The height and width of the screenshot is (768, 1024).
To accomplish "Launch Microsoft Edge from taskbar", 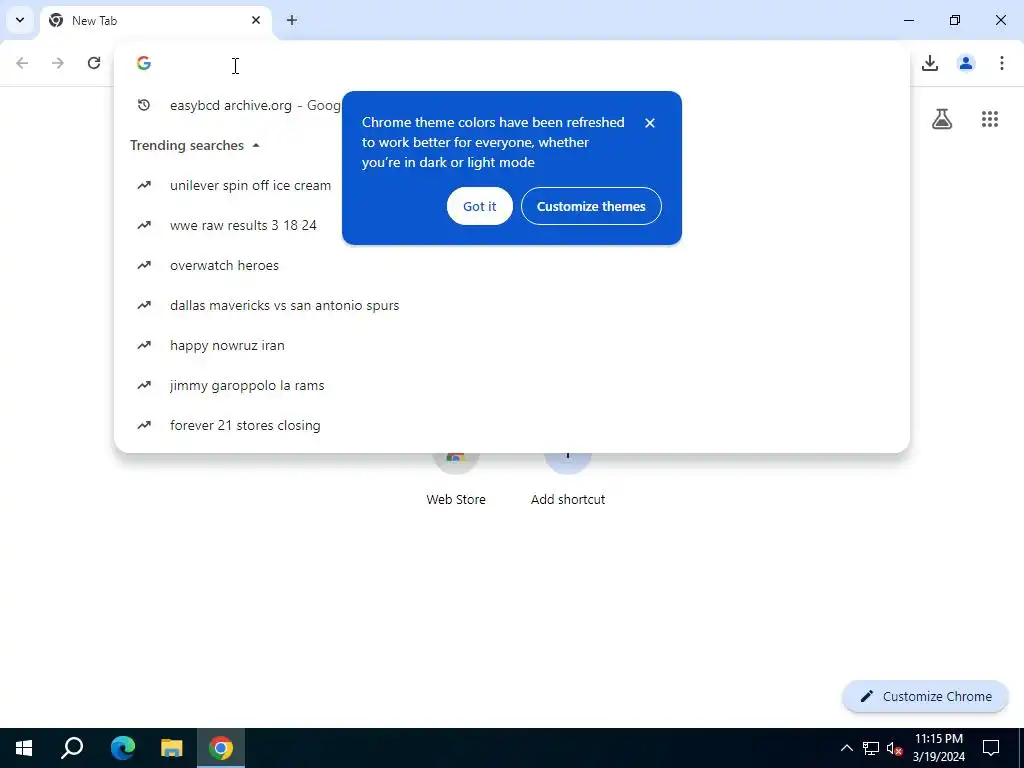I will pos(122,748).
